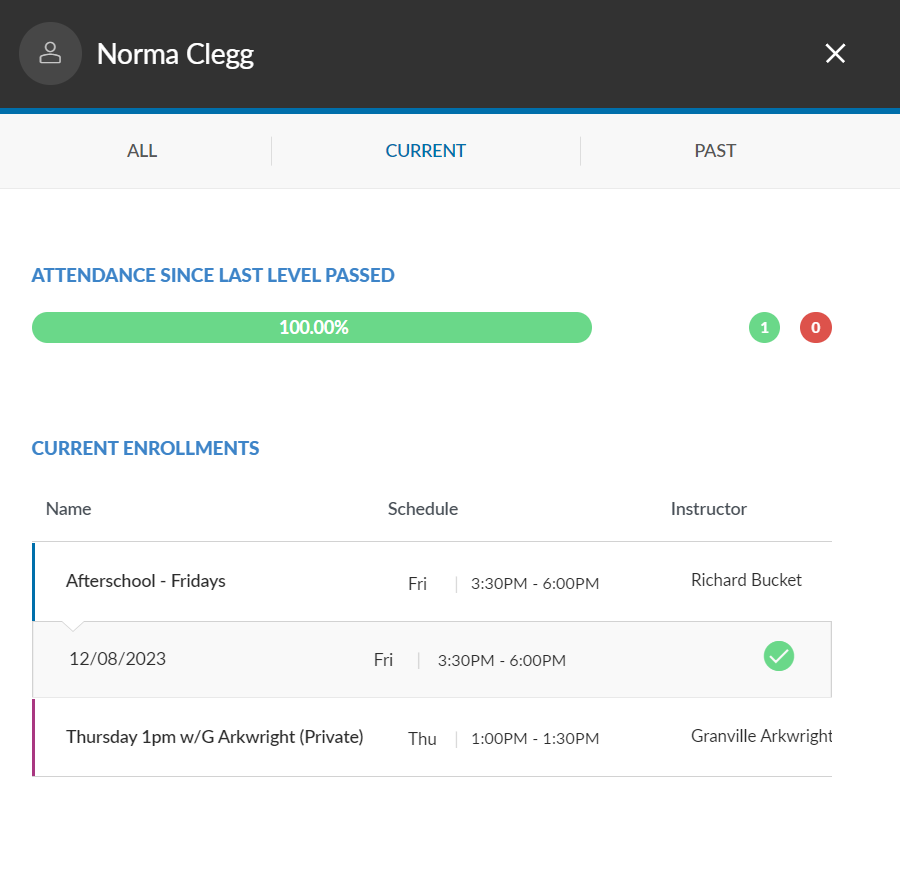Click the 1:00PM - 1:30PM schedule time
The image size is (900, 874).
tap(535, 739)
